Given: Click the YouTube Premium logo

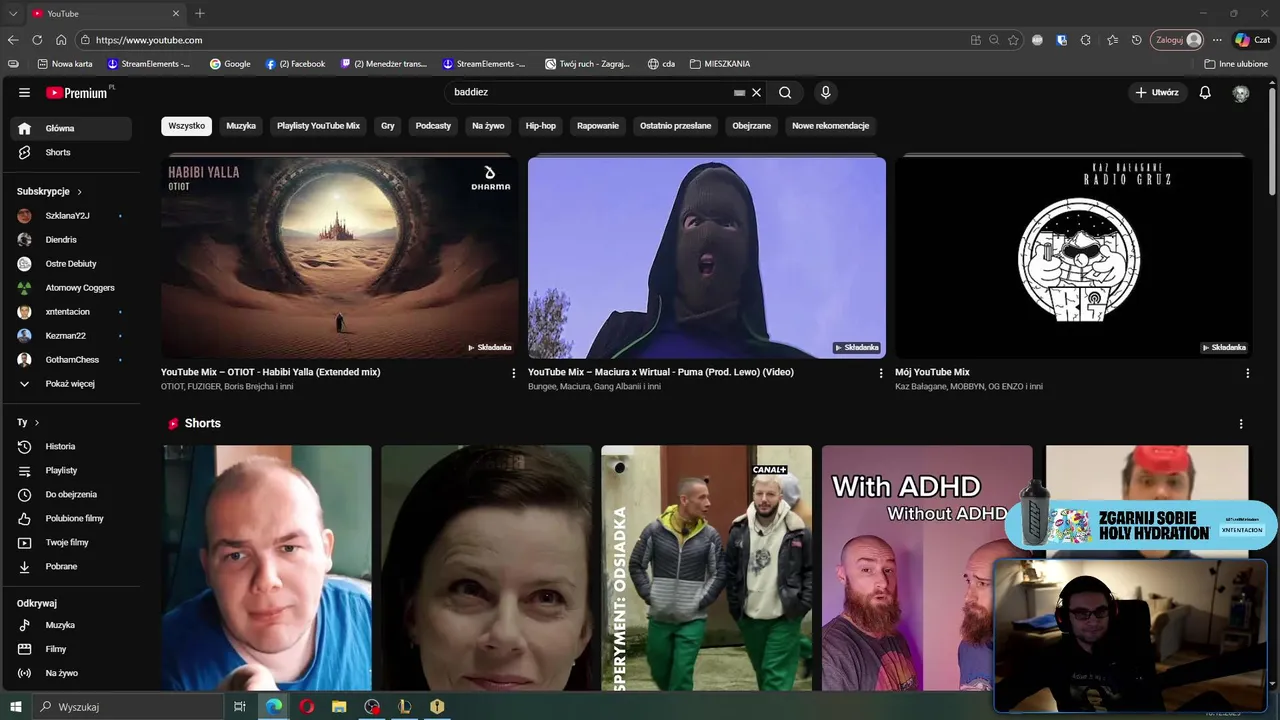Looking at the screenshot, I should [78, 92].
